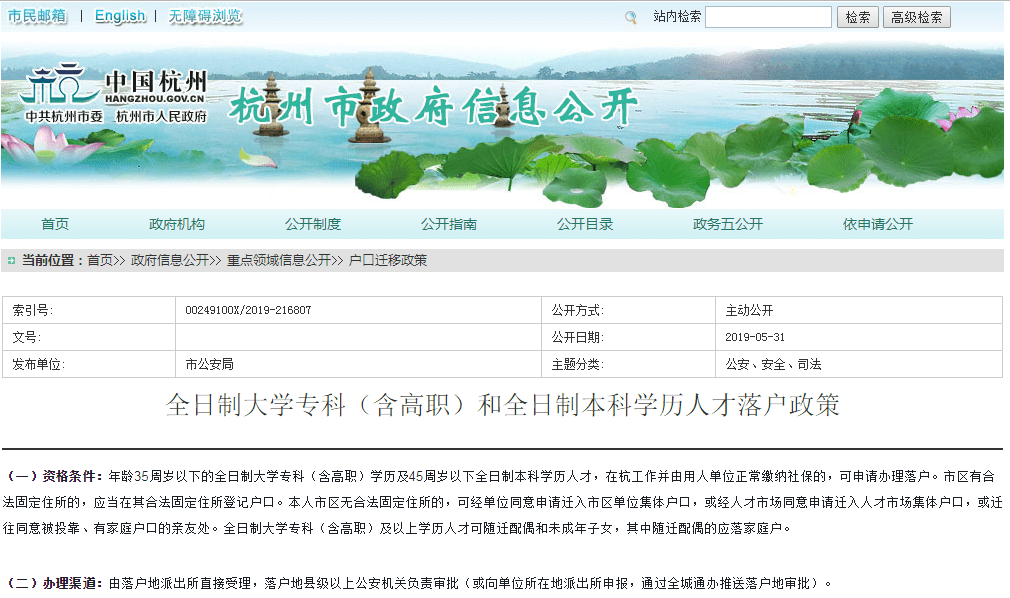The width and height of the screenshot is (1010, 598).
Task: Click the 杭州市政府信息公开 banner title
Action: click(434, 106)
